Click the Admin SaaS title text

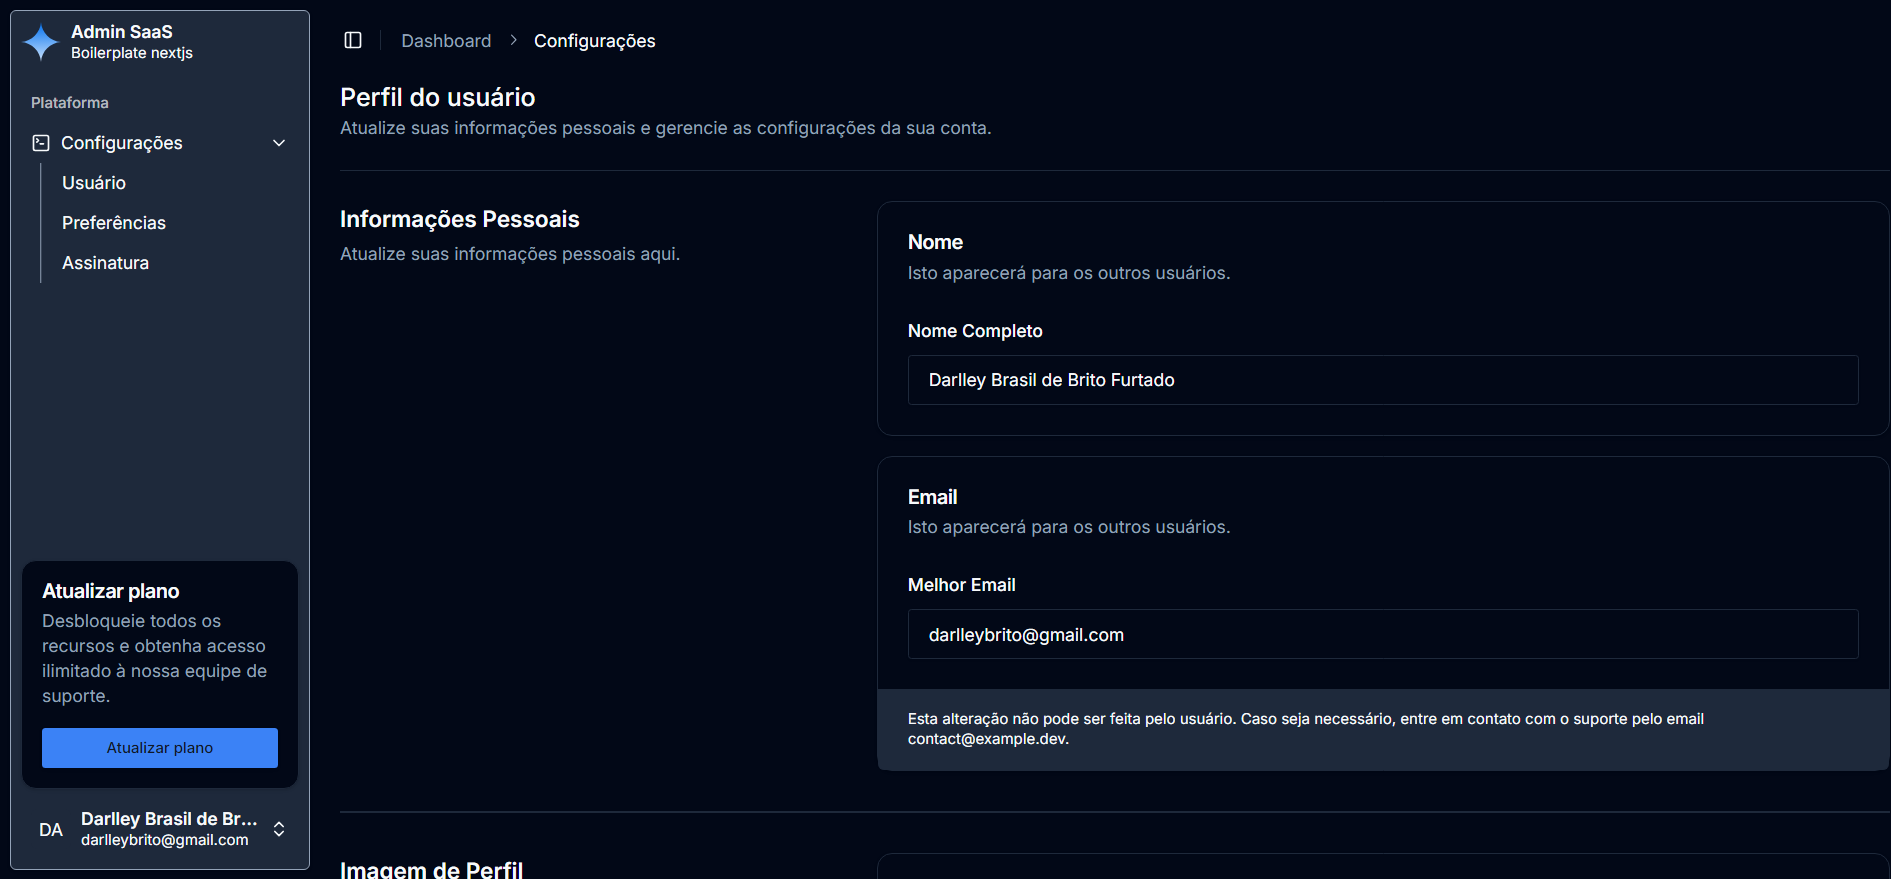pos(122,32)
